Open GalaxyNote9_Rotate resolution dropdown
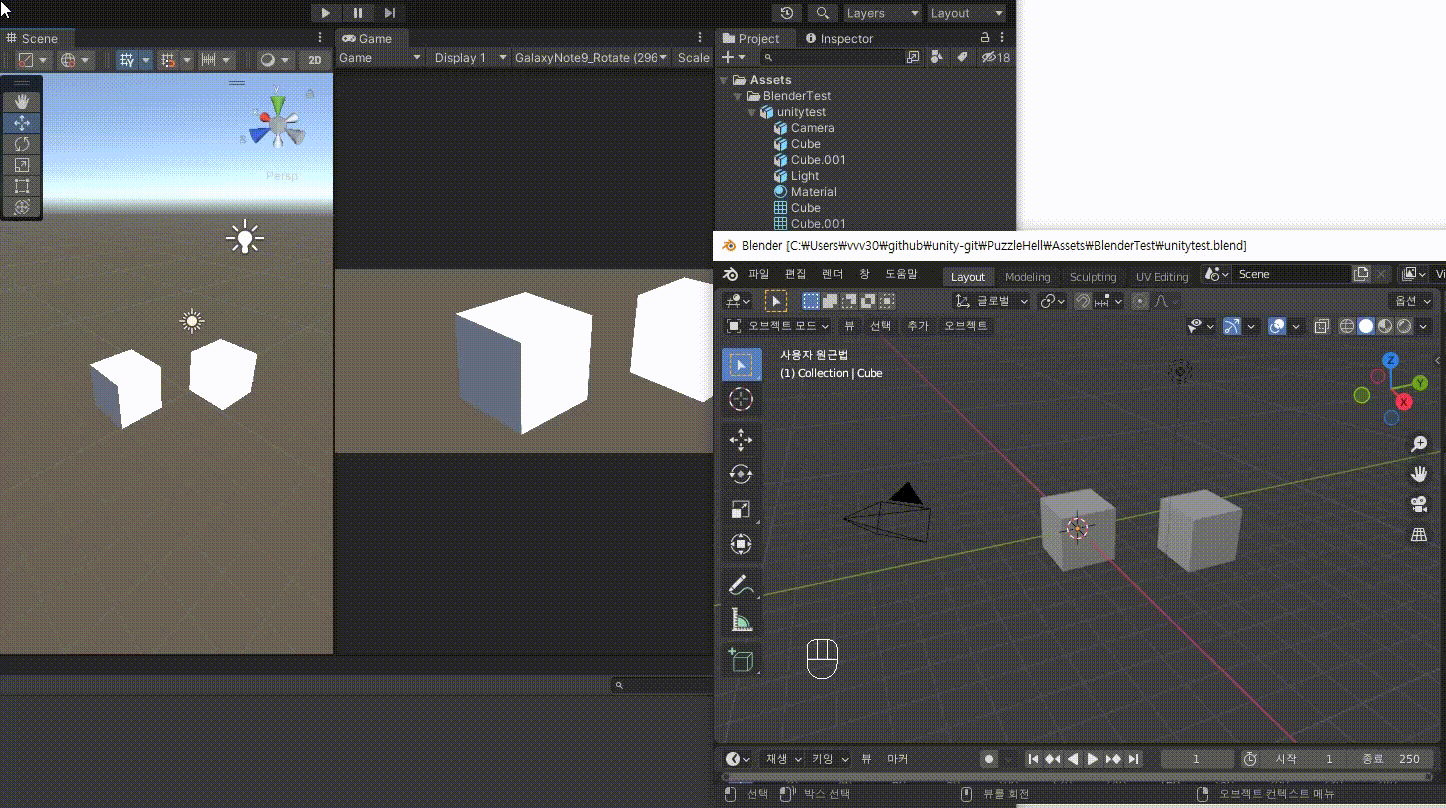The width and height of the screenshot is (1446, 808). [590, 58]
